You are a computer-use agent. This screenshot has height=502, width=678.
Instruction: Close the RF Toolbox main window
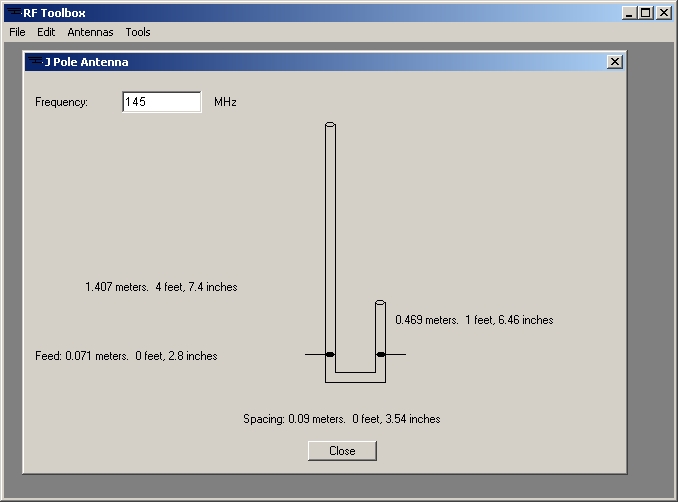pos(663,13)
